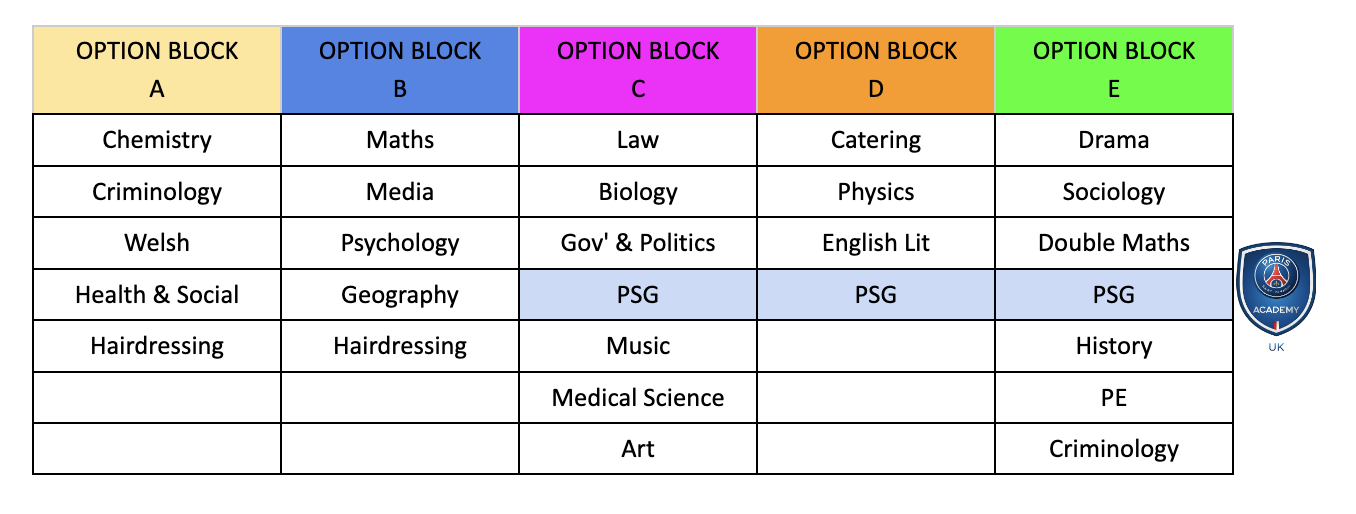
Task: Select the PSG cell under Block D
Action: click(x=876, y=295)
